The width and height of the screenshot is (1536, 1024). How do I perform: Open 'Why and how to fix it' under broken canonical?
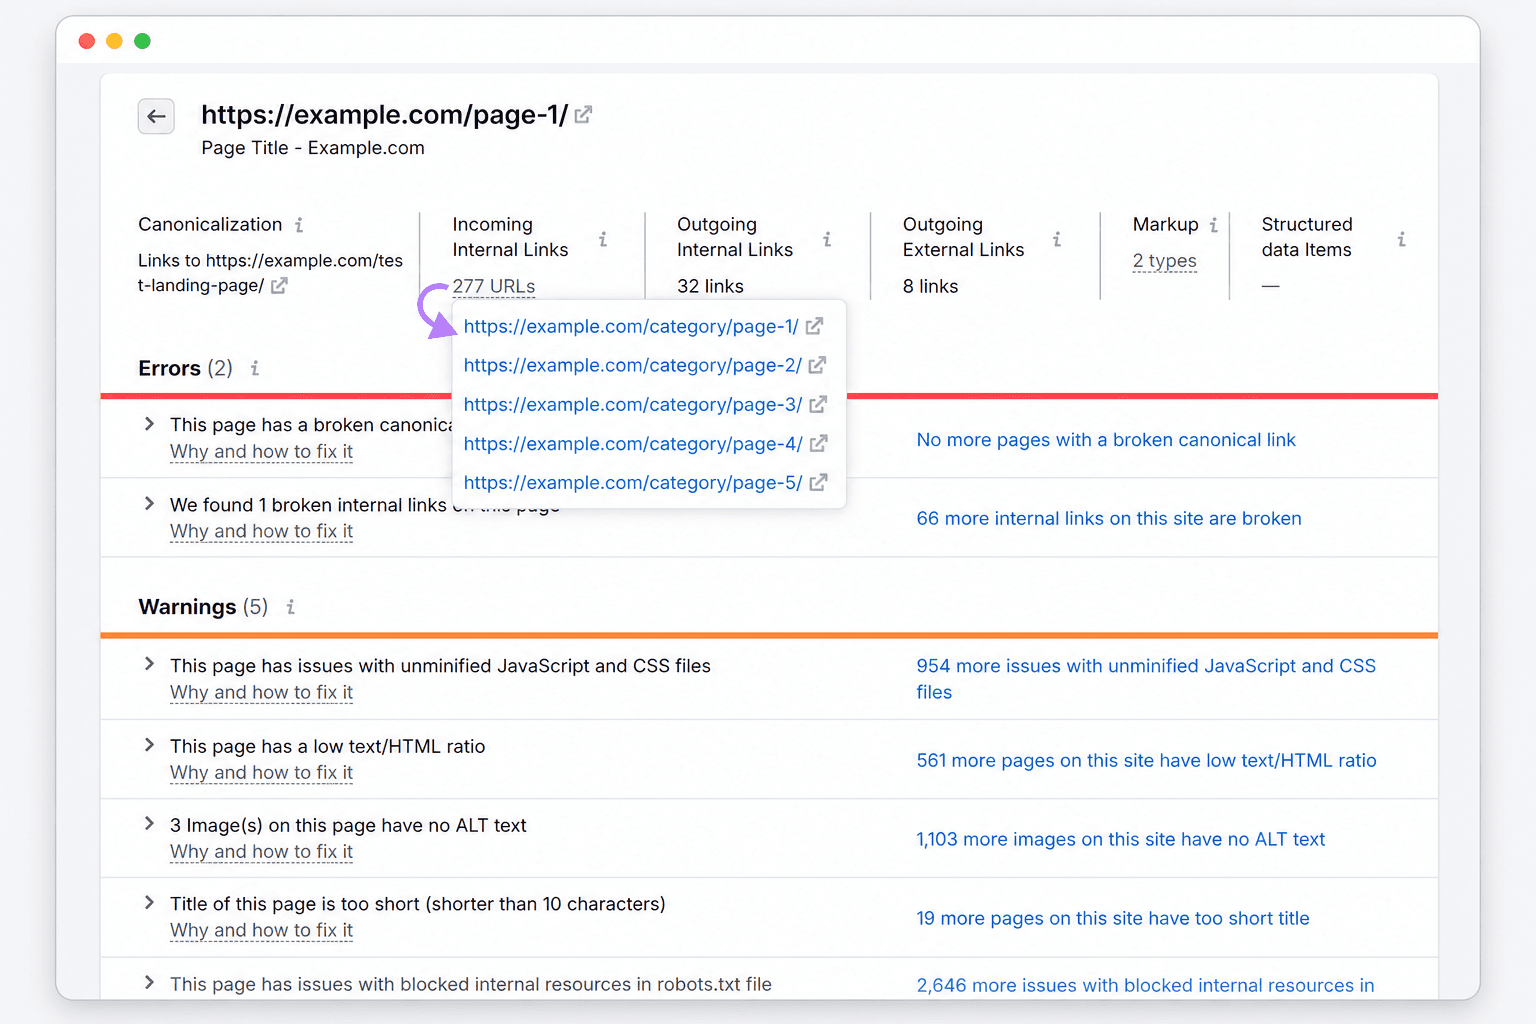pyautogui.click(x=261, y=452)
